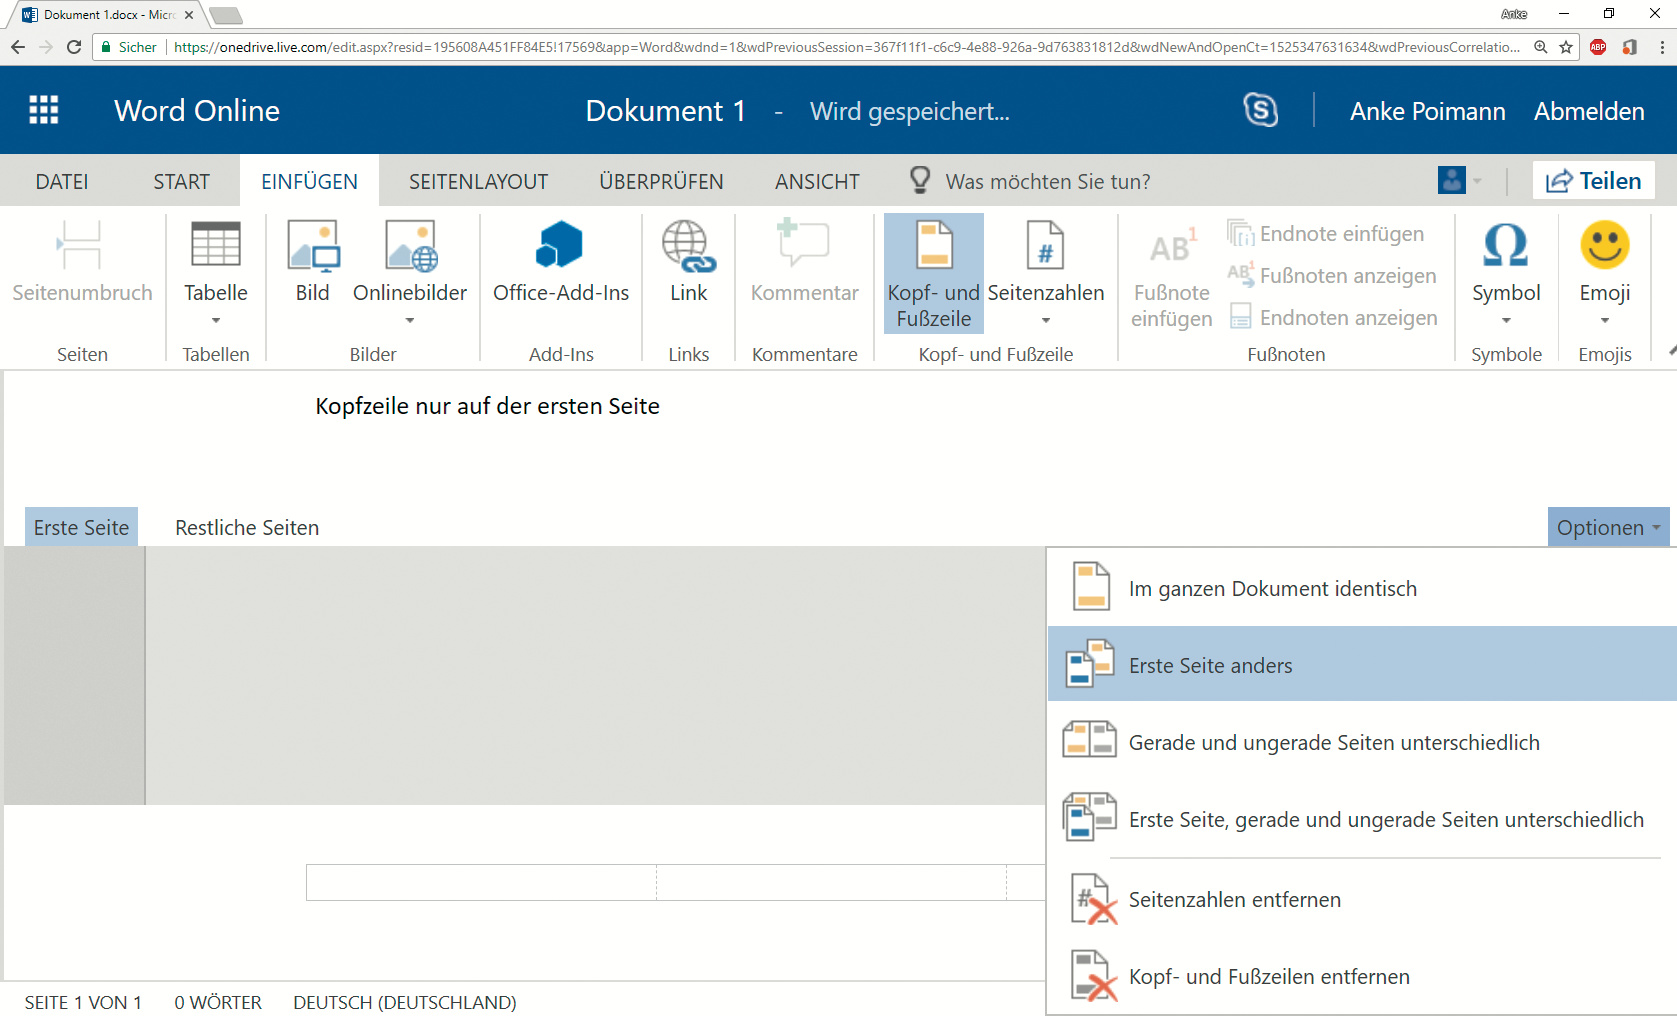Click SEITE 1 VON 1 in status bar
Viewport: 1677px width, 1016px height.
click(x=83, y=1002)
